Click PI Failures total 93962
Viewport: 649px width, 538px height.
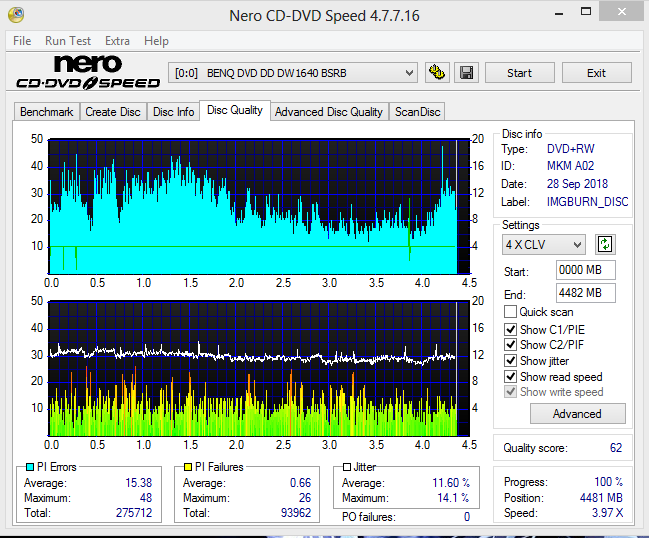tap(296, 513)
